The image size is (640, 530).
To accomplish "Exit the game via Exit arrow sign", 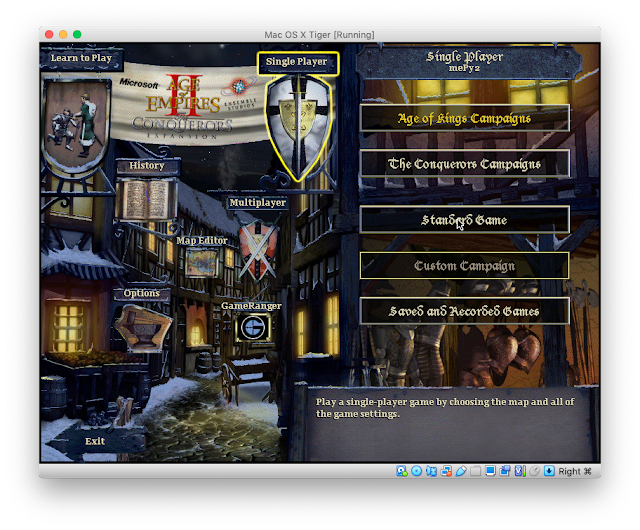I will 95,441.
